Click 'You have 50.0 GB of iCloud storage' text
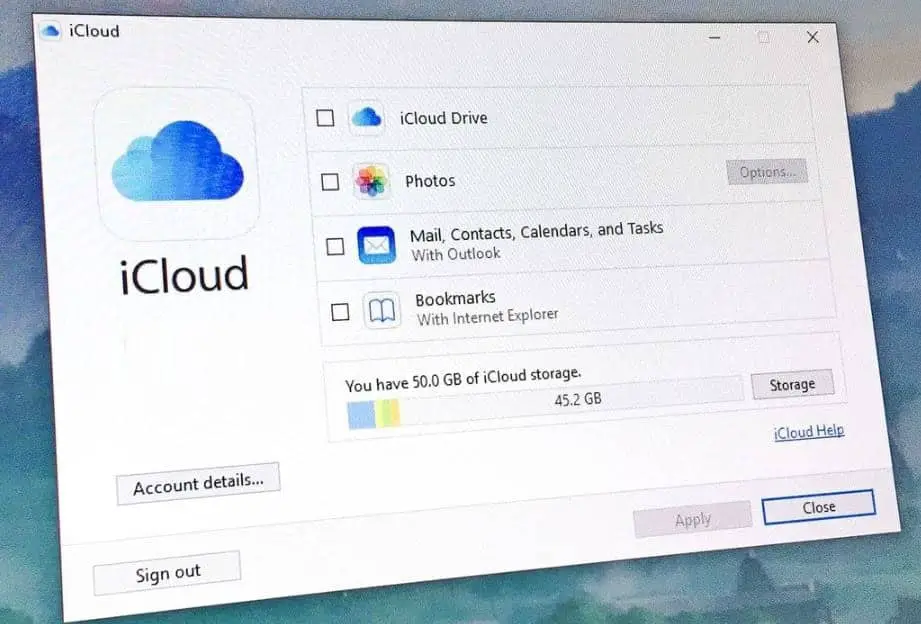This screenshot has width=921, height=624. (x=463, y=380)
